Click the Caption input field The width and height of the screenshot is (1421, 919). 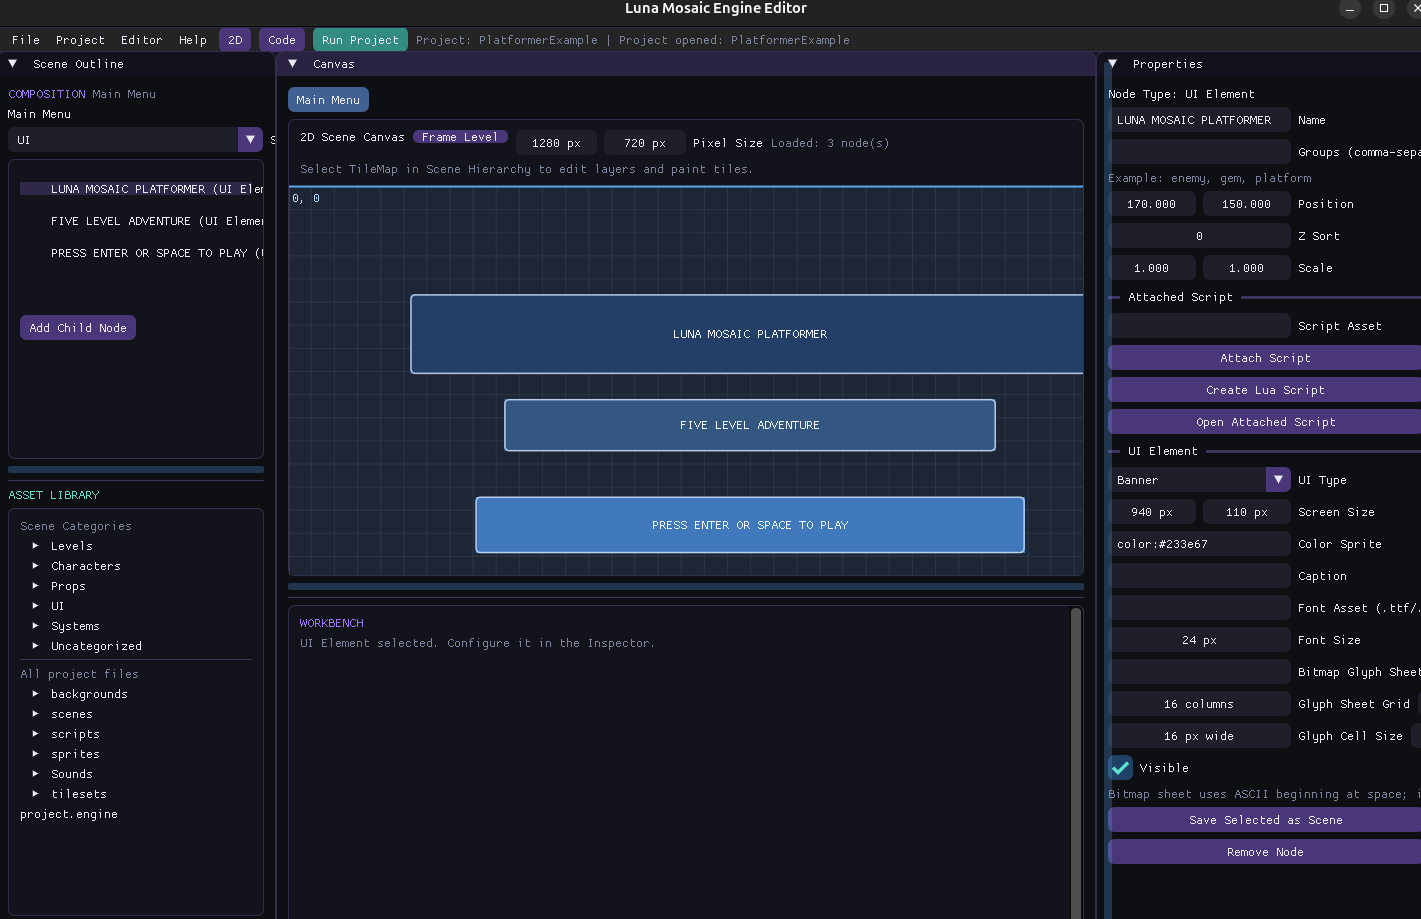click(1200, 576)
